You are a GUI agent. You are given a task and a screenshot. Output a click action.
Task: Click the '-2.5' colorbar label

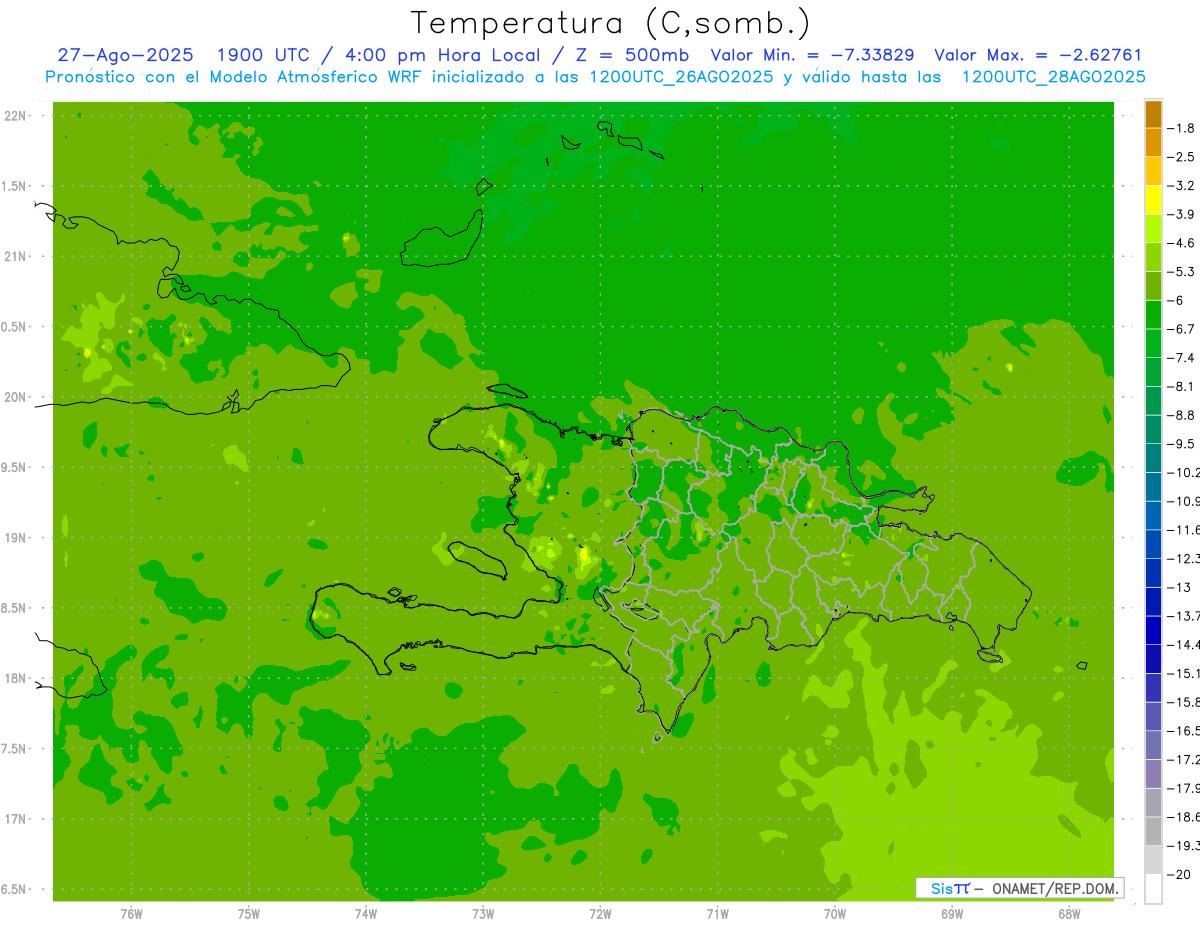pos(1183,157)
